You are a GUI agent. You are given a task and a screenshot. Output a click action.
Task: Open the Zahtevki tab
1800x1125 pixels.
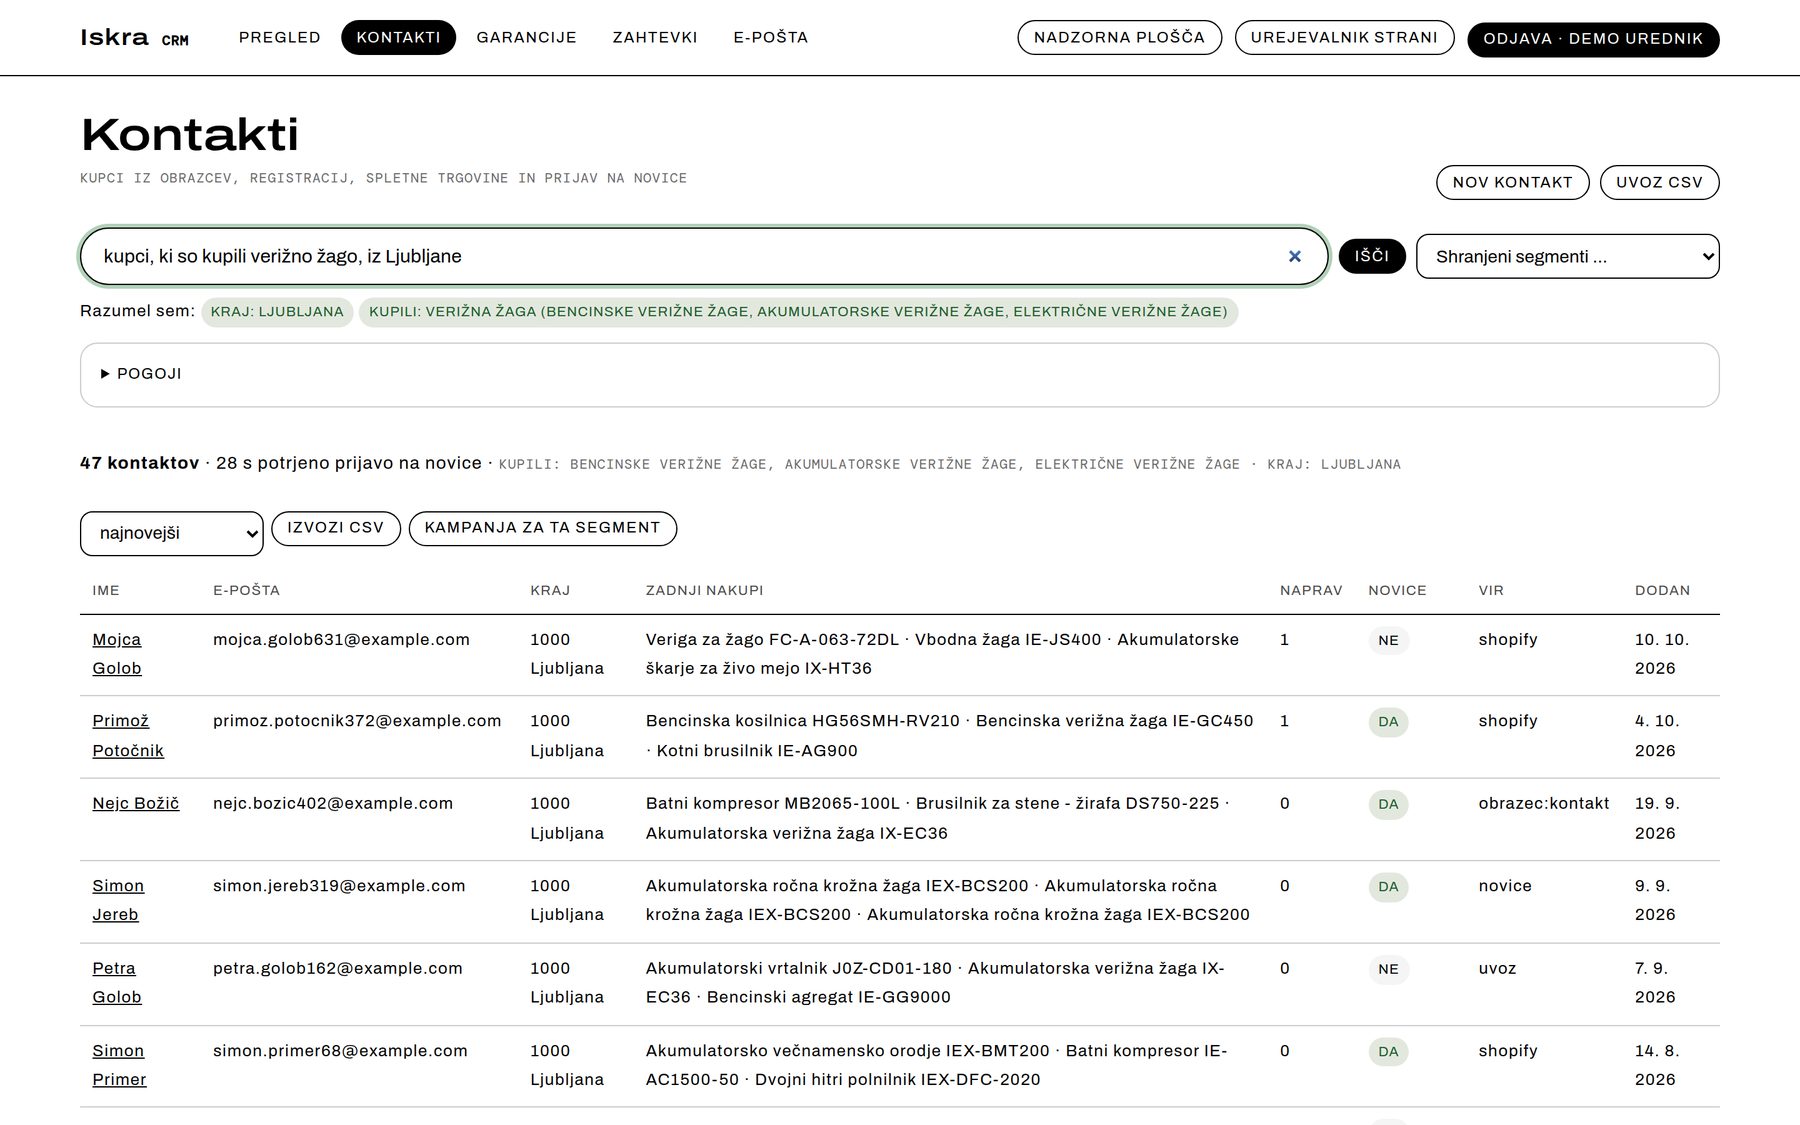[655, 37]
